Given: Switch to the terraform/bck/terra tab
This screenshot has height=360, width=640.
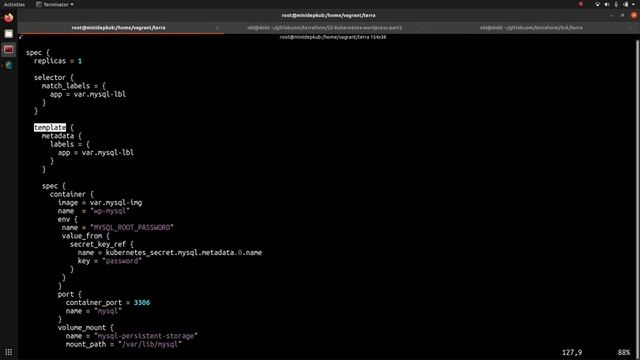Looking at the screenshot, I should (531, 28).
